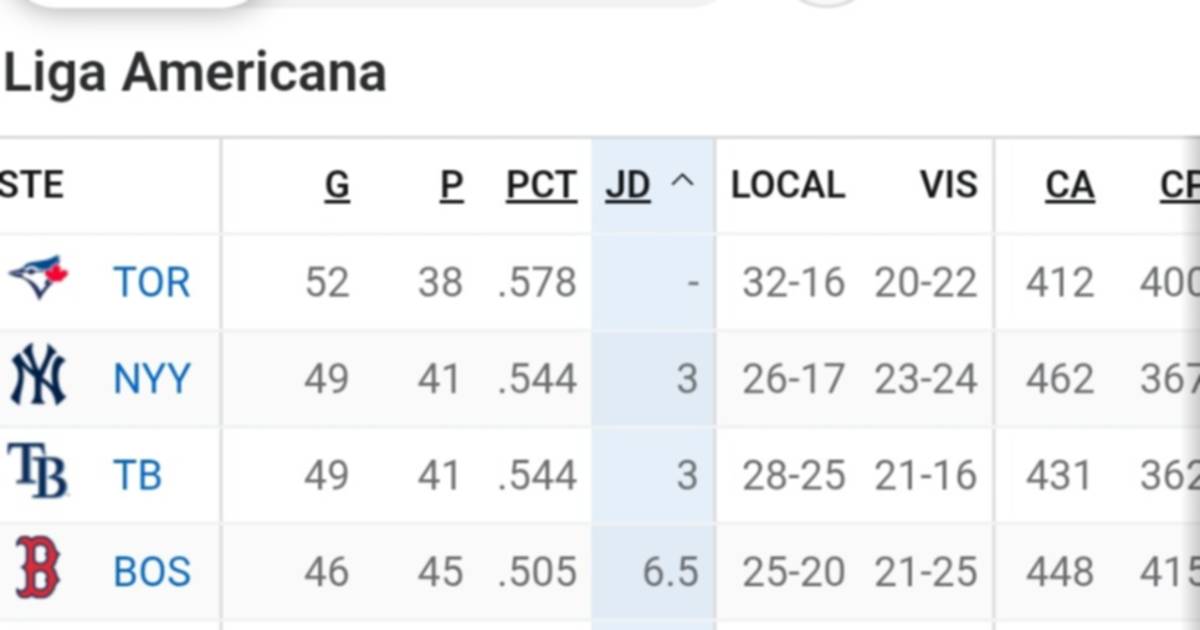Viewport: 1200px width, 630px height.
Task: Open the BOS team page link
Action: (151, 570)
